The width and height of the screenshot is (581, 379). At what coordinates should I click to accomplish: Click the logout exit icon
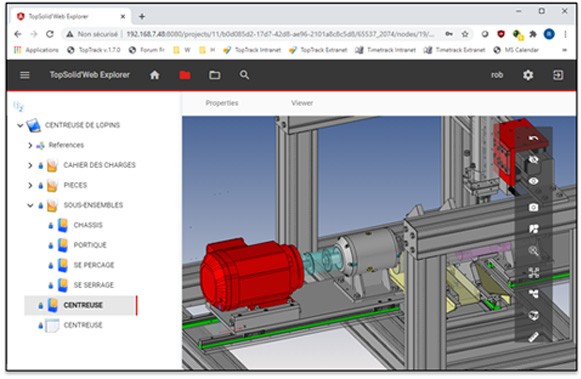(x=558, y=75)
